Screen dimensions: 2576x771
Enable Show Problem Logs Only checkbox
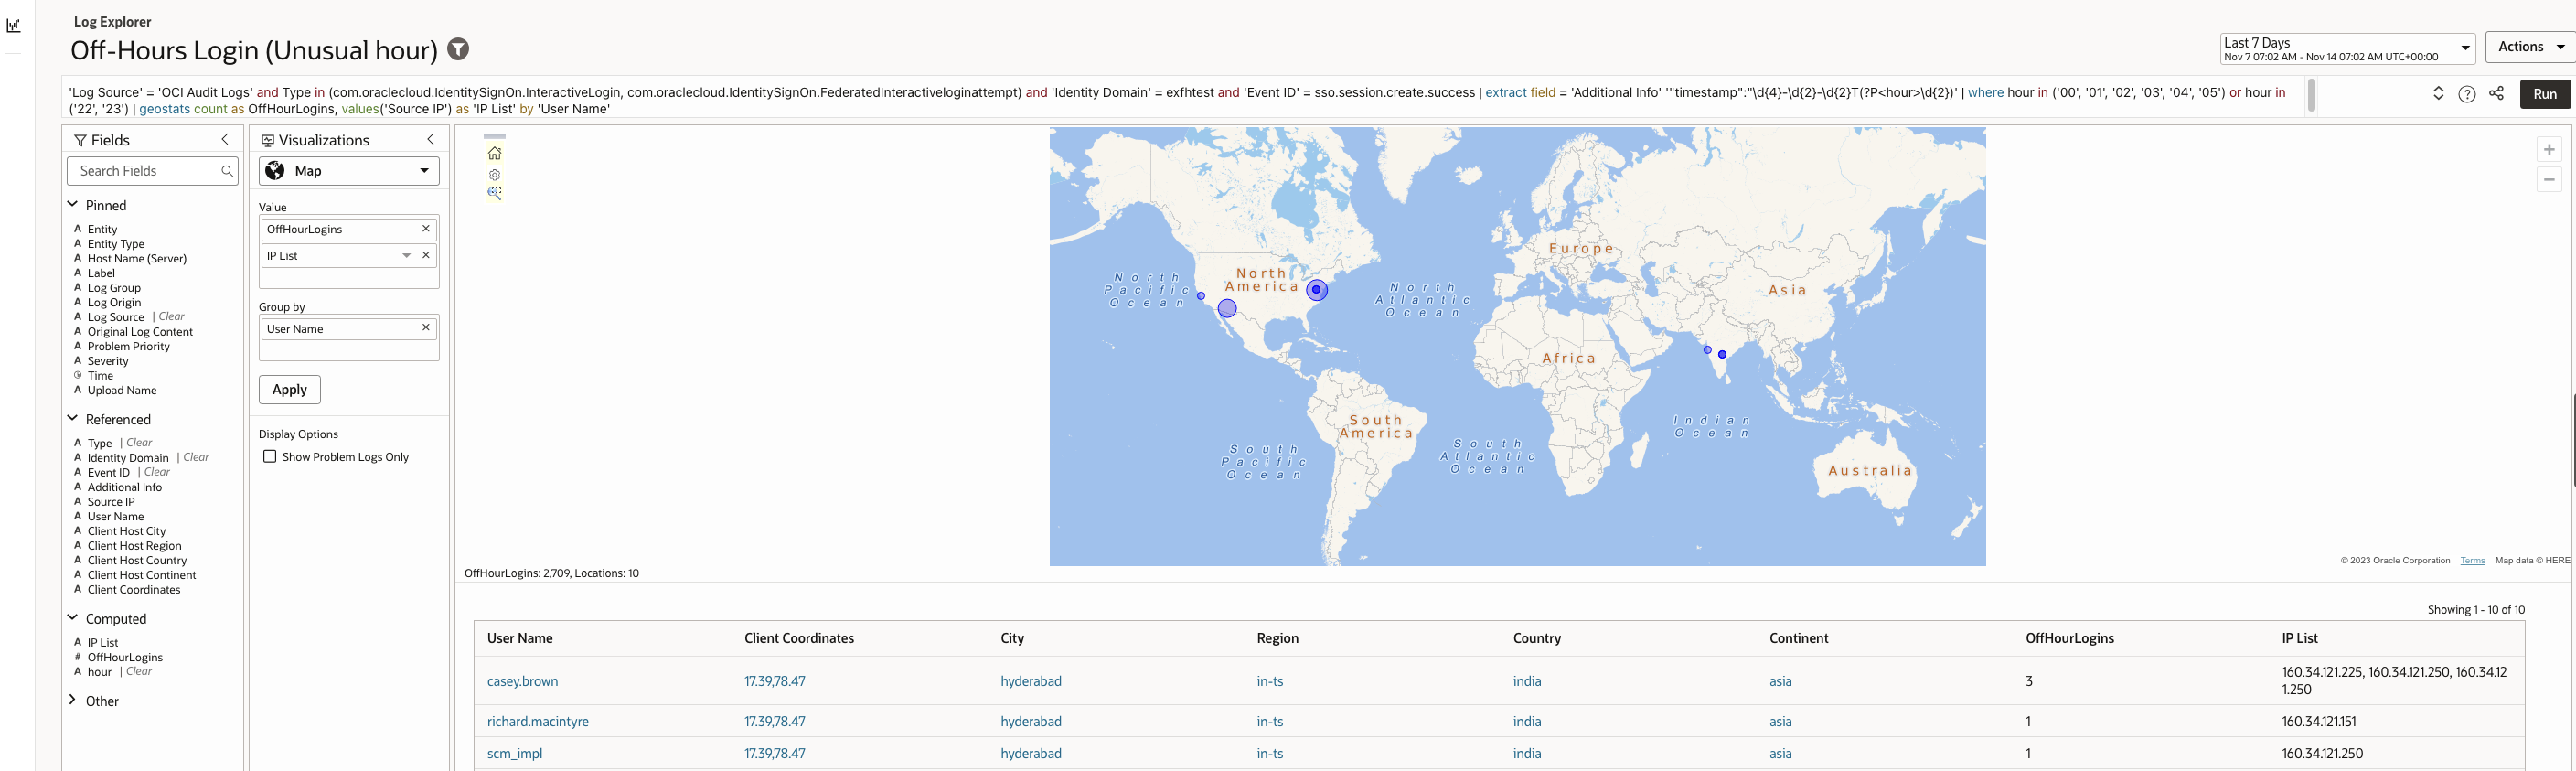pyautogui.click(x=270, y=457)
